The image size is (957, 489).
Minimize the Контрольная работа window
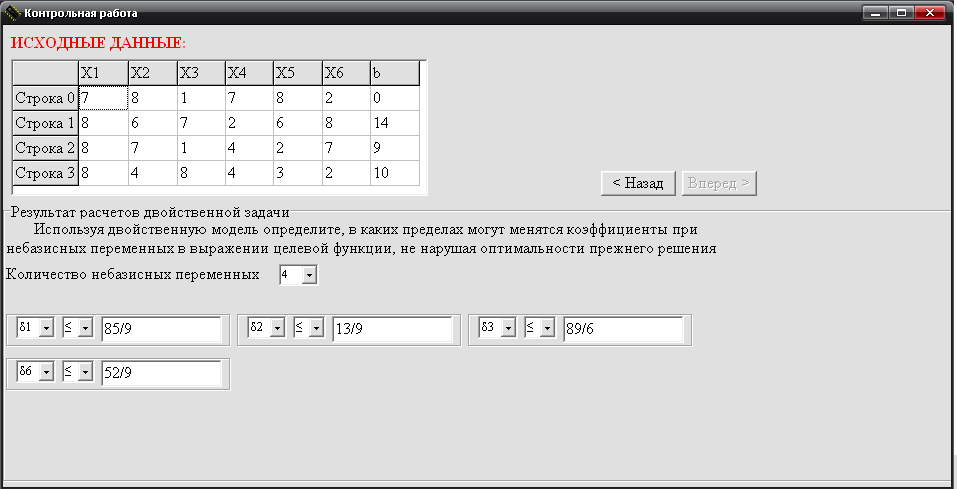[875, 13]
